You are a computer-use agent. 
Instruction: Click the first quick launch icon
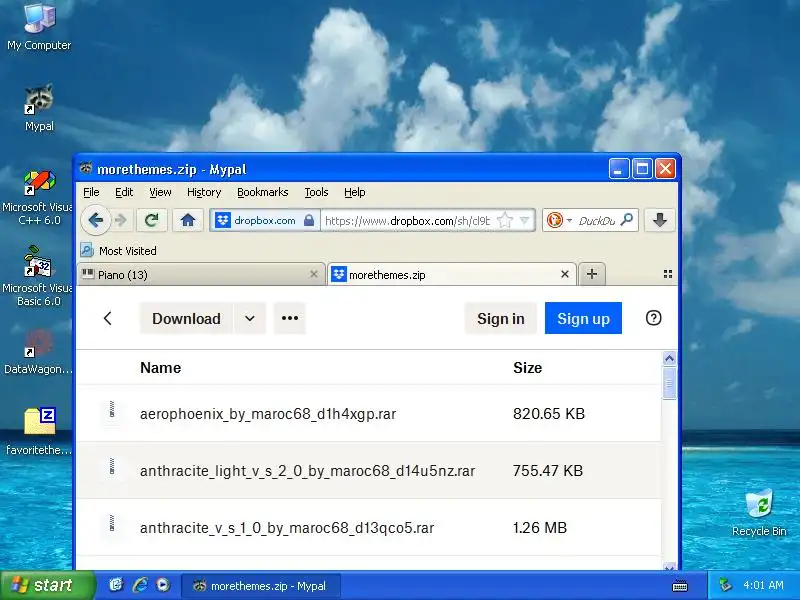point(116,585)
